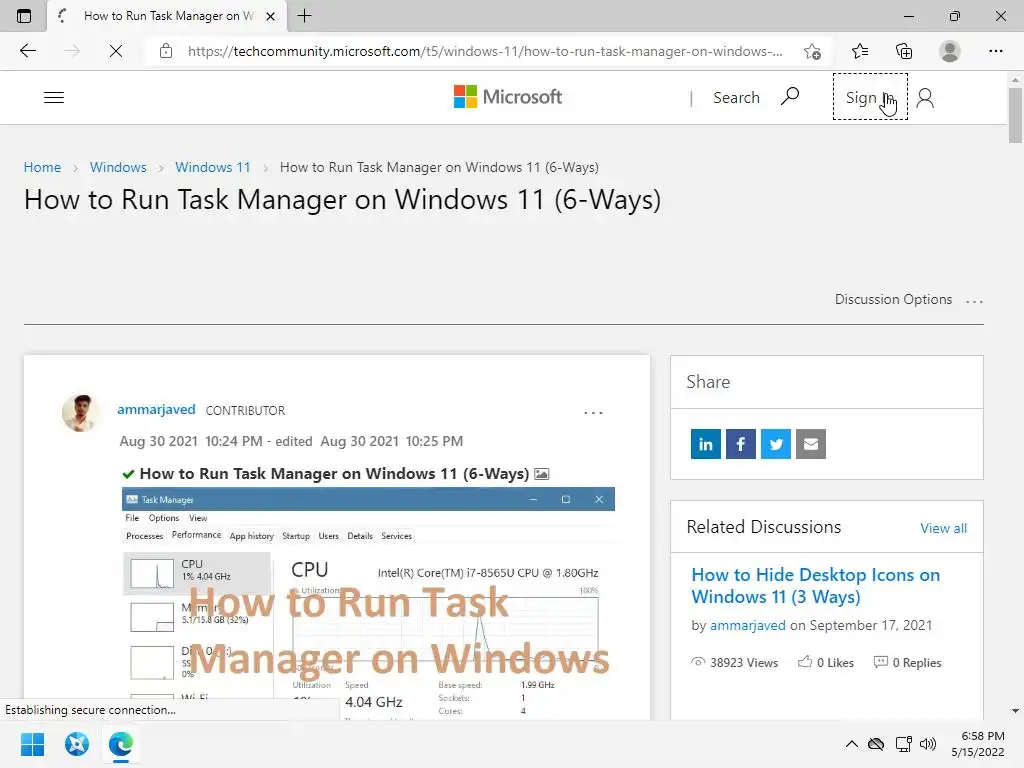1024x768 pixels.
Task: Open the volume tray icon
Action: pos(927,744)
